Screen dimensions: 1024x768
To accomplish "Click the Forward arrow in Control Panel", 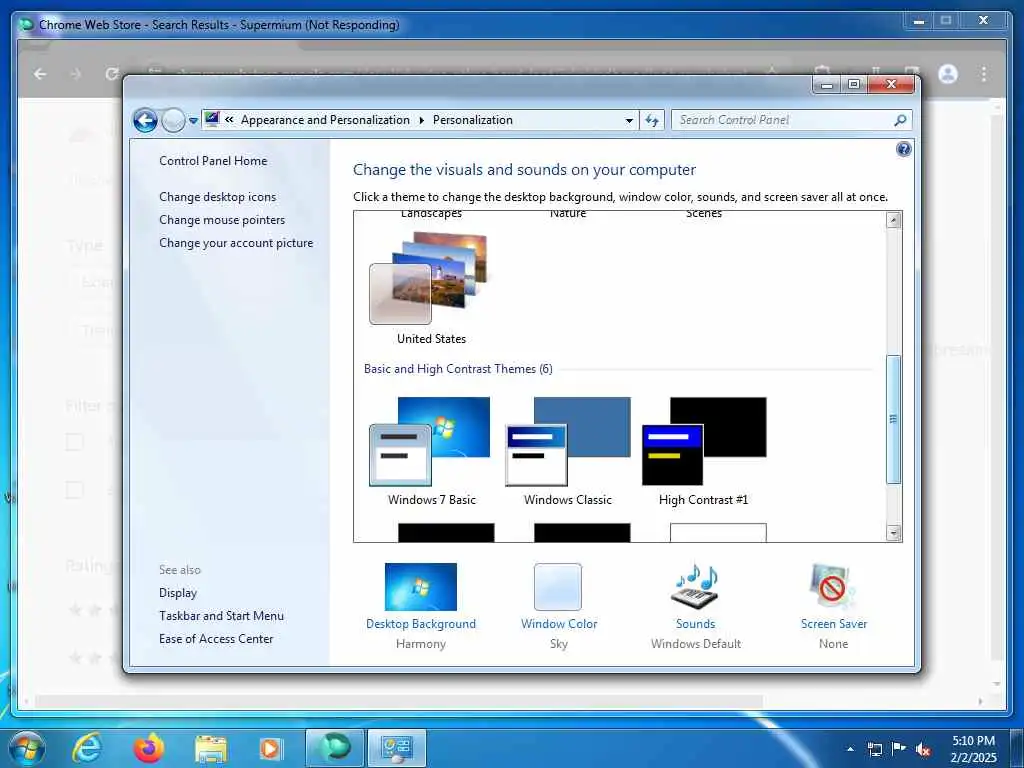I will 173,120.
